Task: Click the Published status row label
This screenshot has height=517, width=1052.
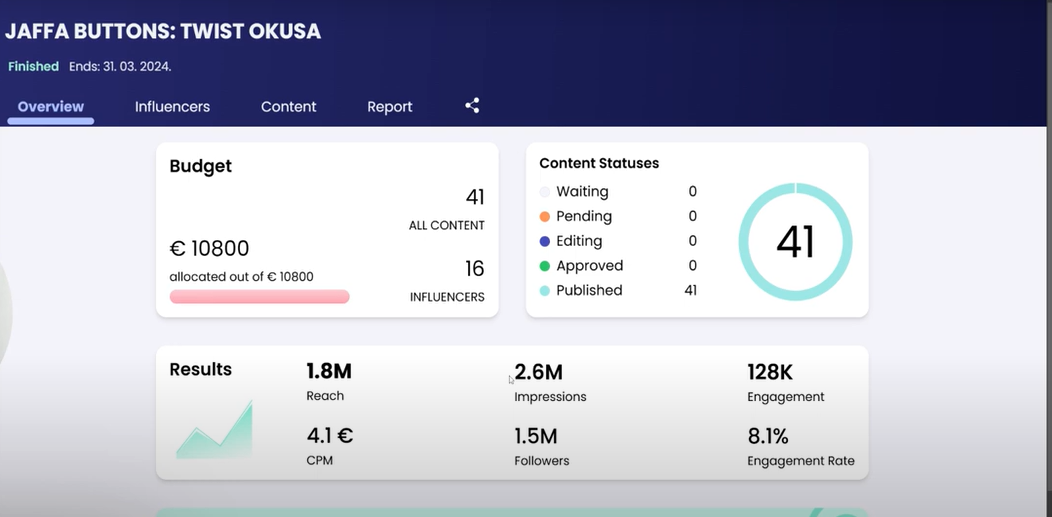Action: pyautogui.click(x=589, y=290)
